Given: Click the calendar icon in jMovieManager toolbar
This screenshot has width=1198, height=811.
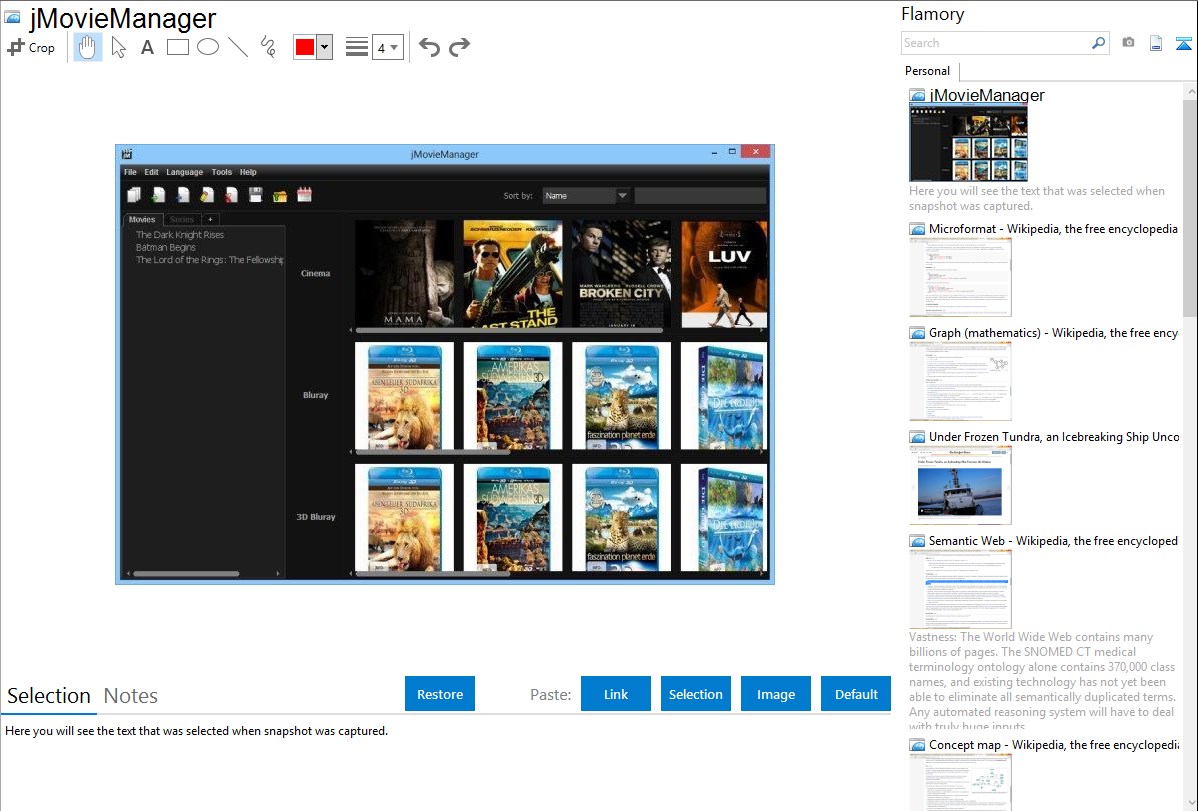Looking at the screenshot, I should point(304,196).
